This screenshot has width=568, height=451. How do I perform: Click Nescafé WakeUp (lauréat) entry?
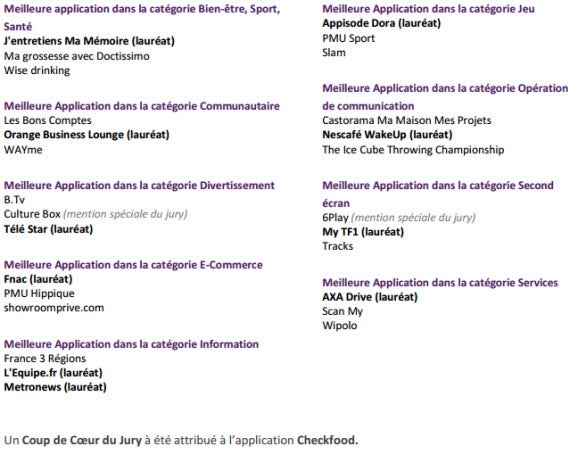coord(387,135)
